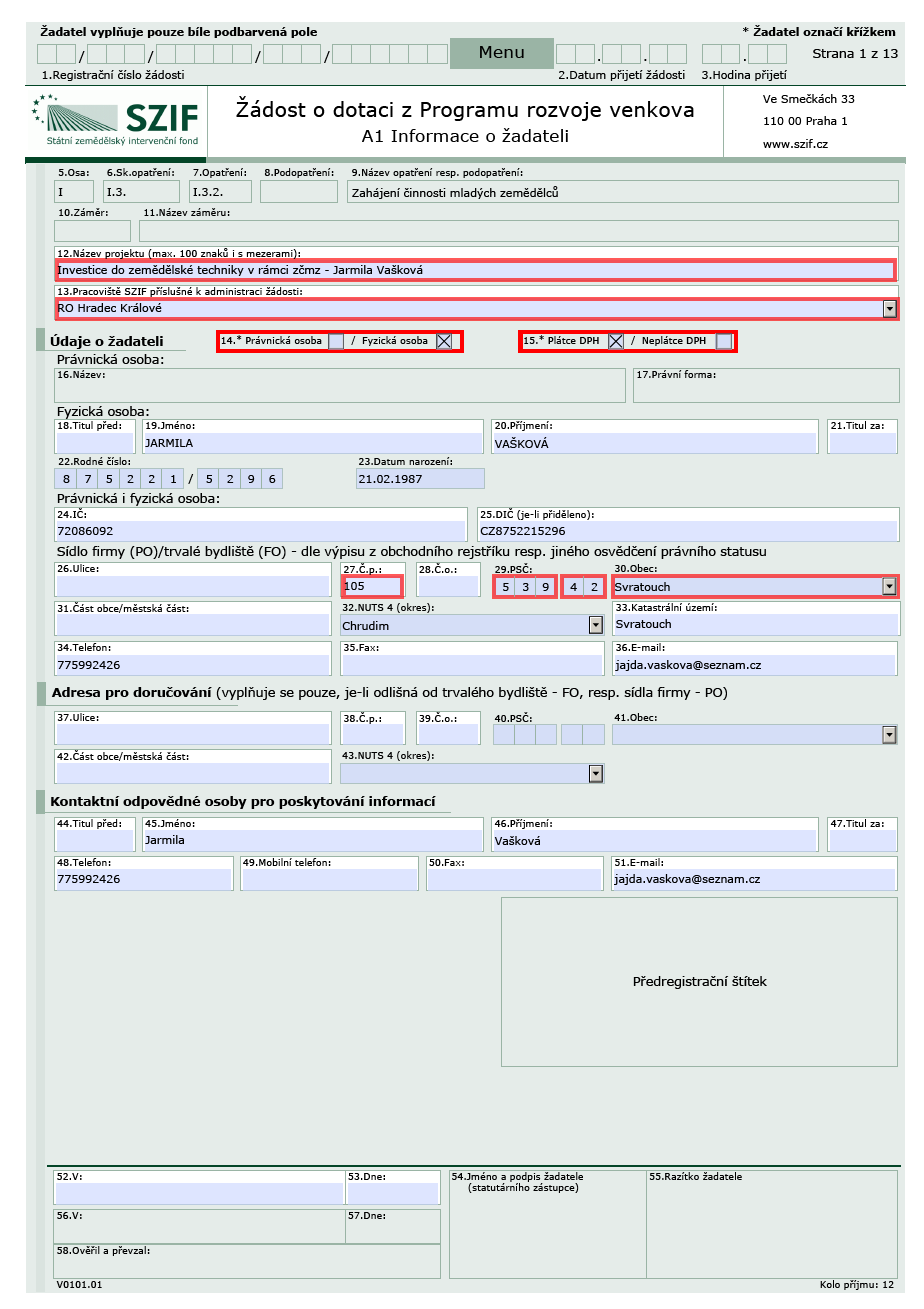Check the Neplátce DPH checkbox
924x1309 pixels.
click(724, 341)
